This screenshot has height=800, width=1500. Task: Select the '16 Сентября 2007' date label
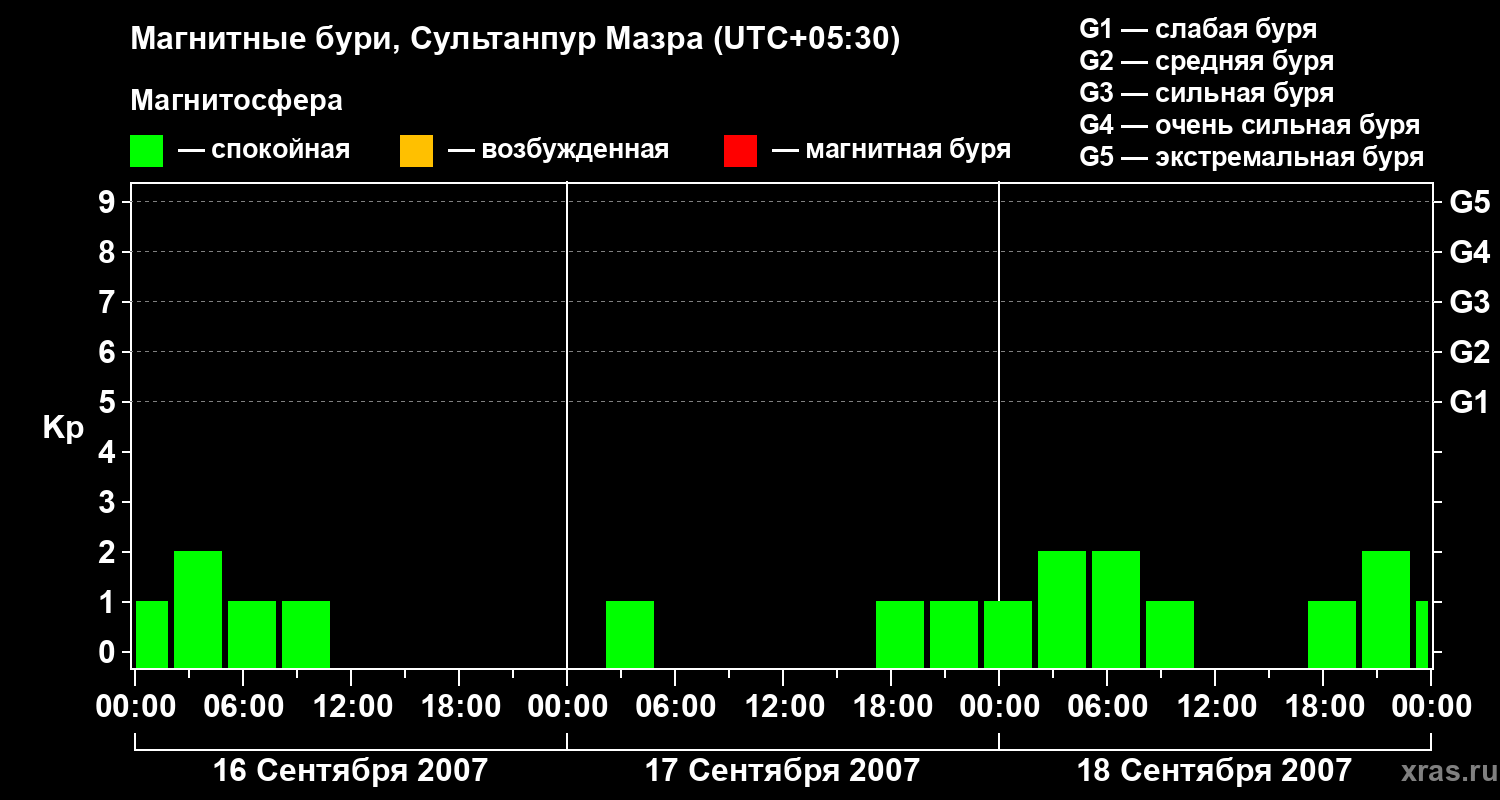(350, 771)
